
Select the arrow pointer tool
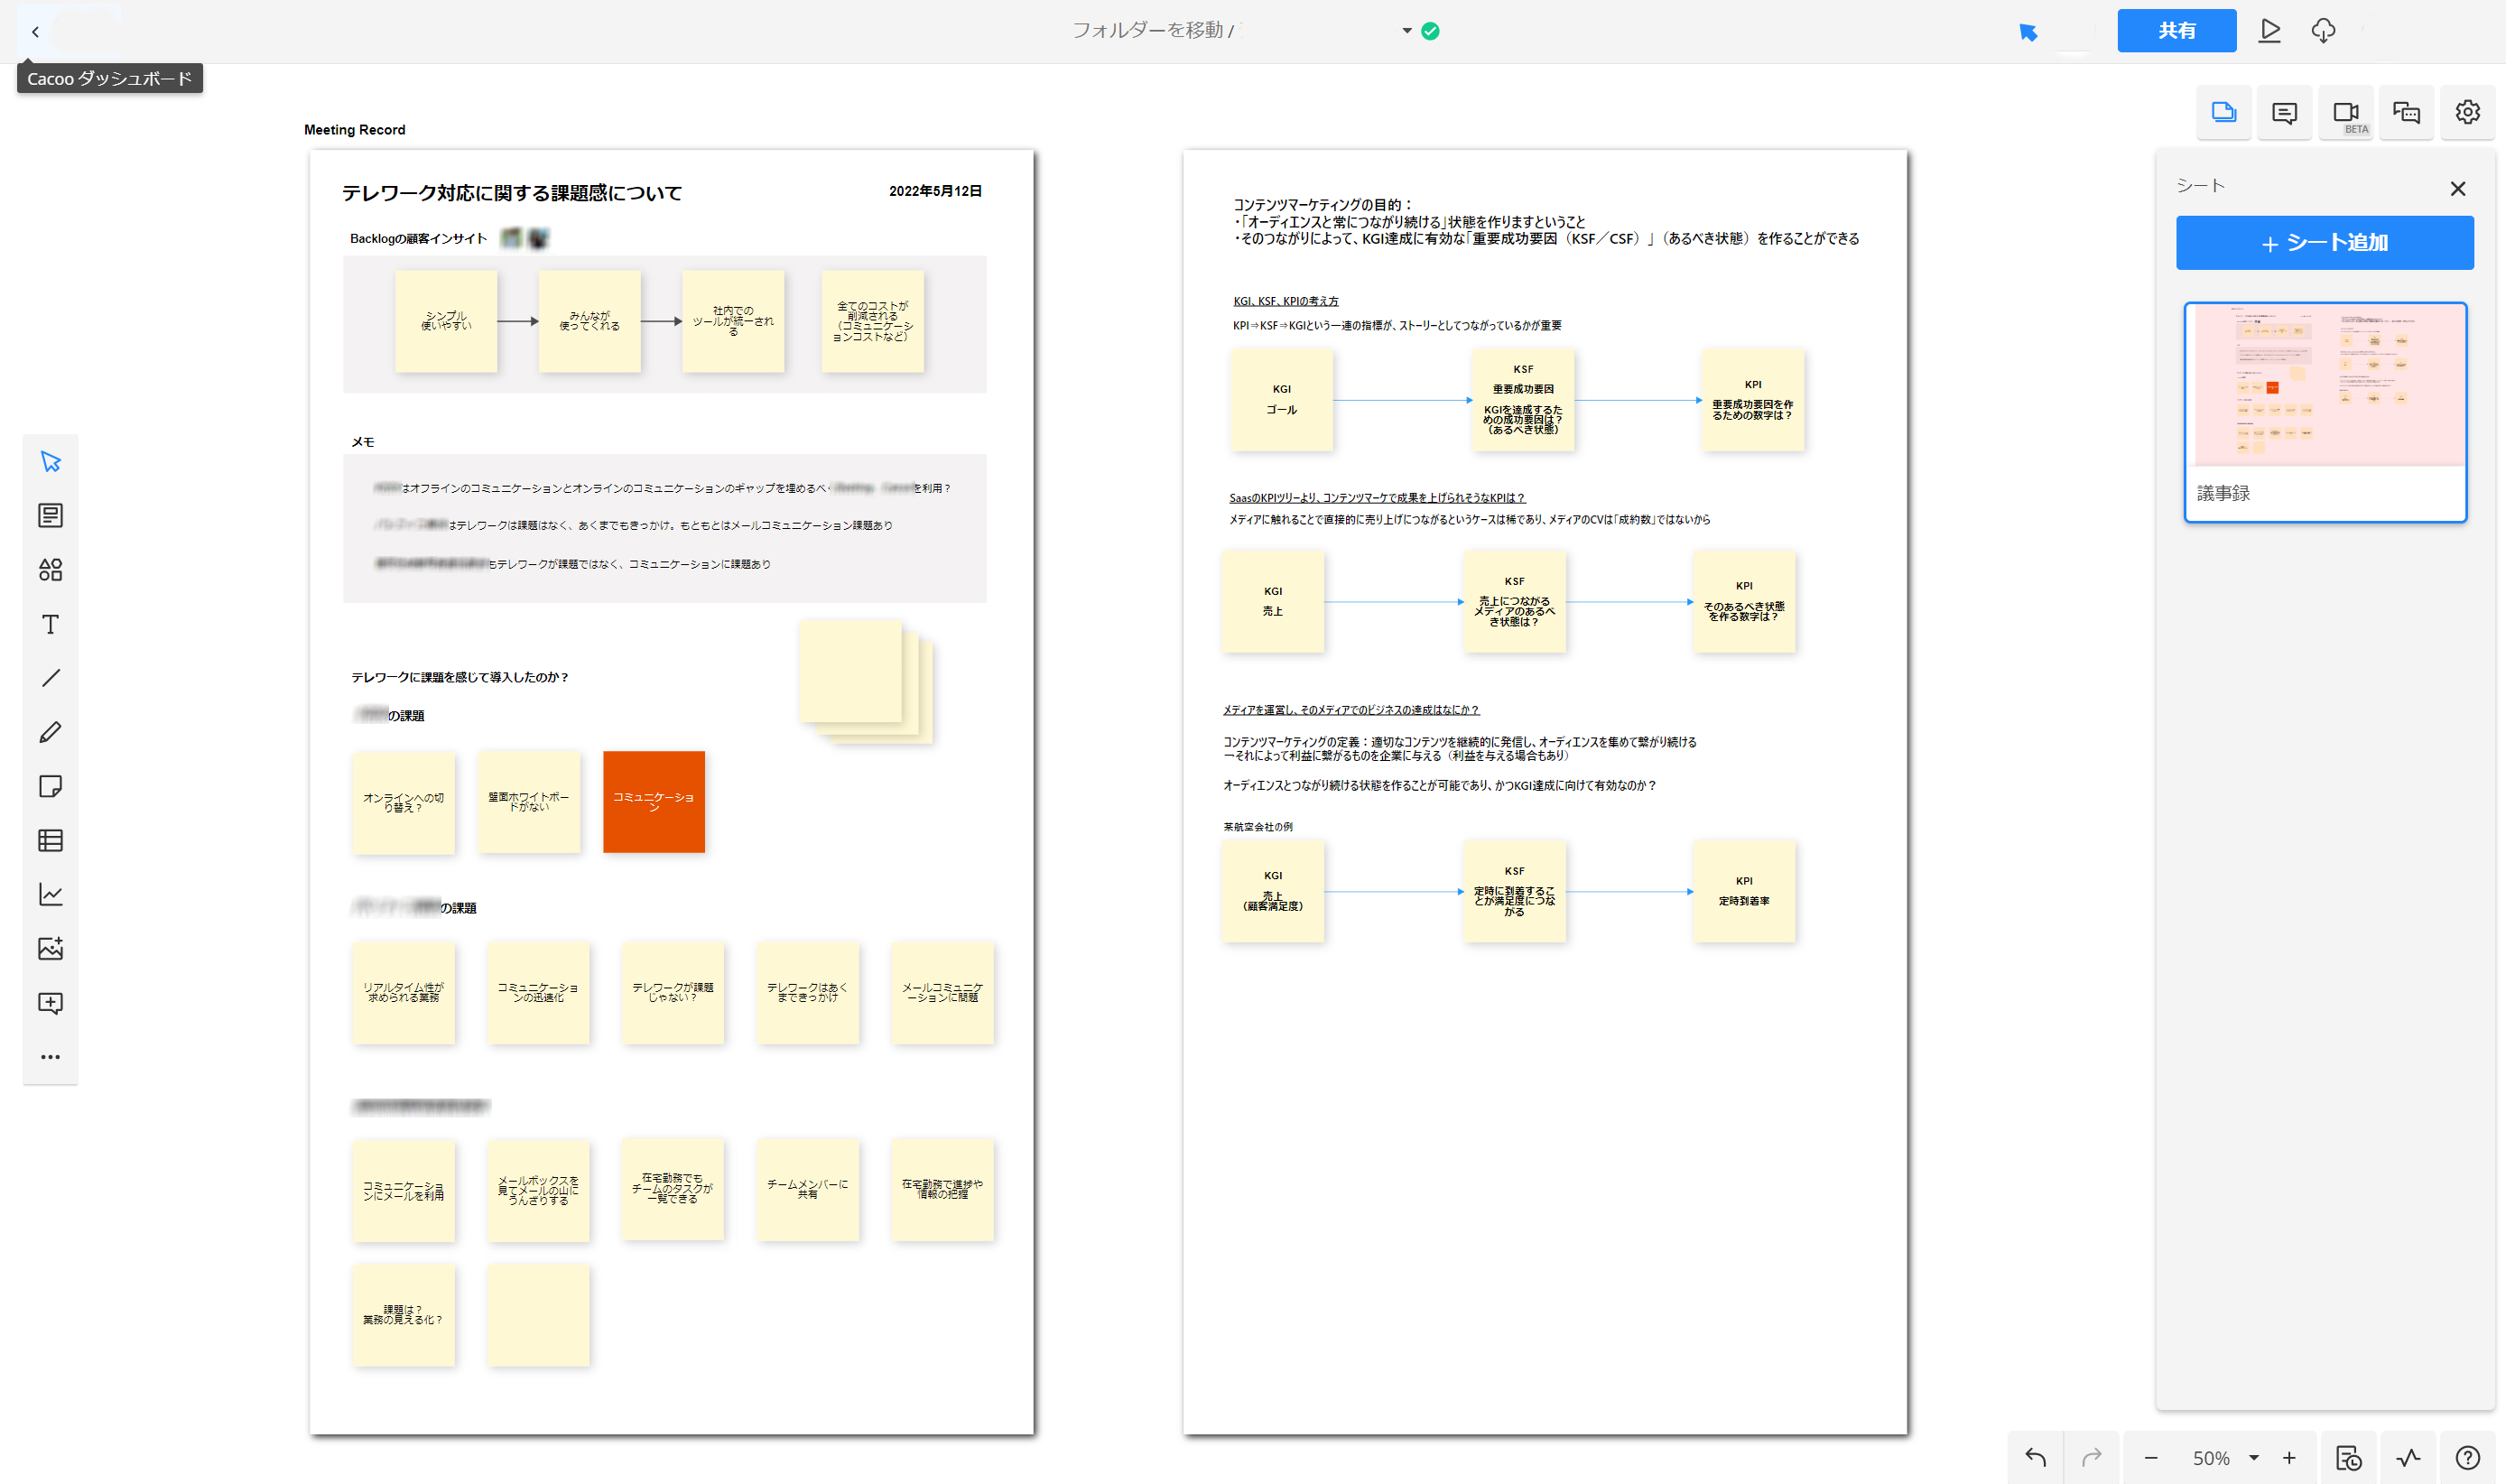pos(51,461)
